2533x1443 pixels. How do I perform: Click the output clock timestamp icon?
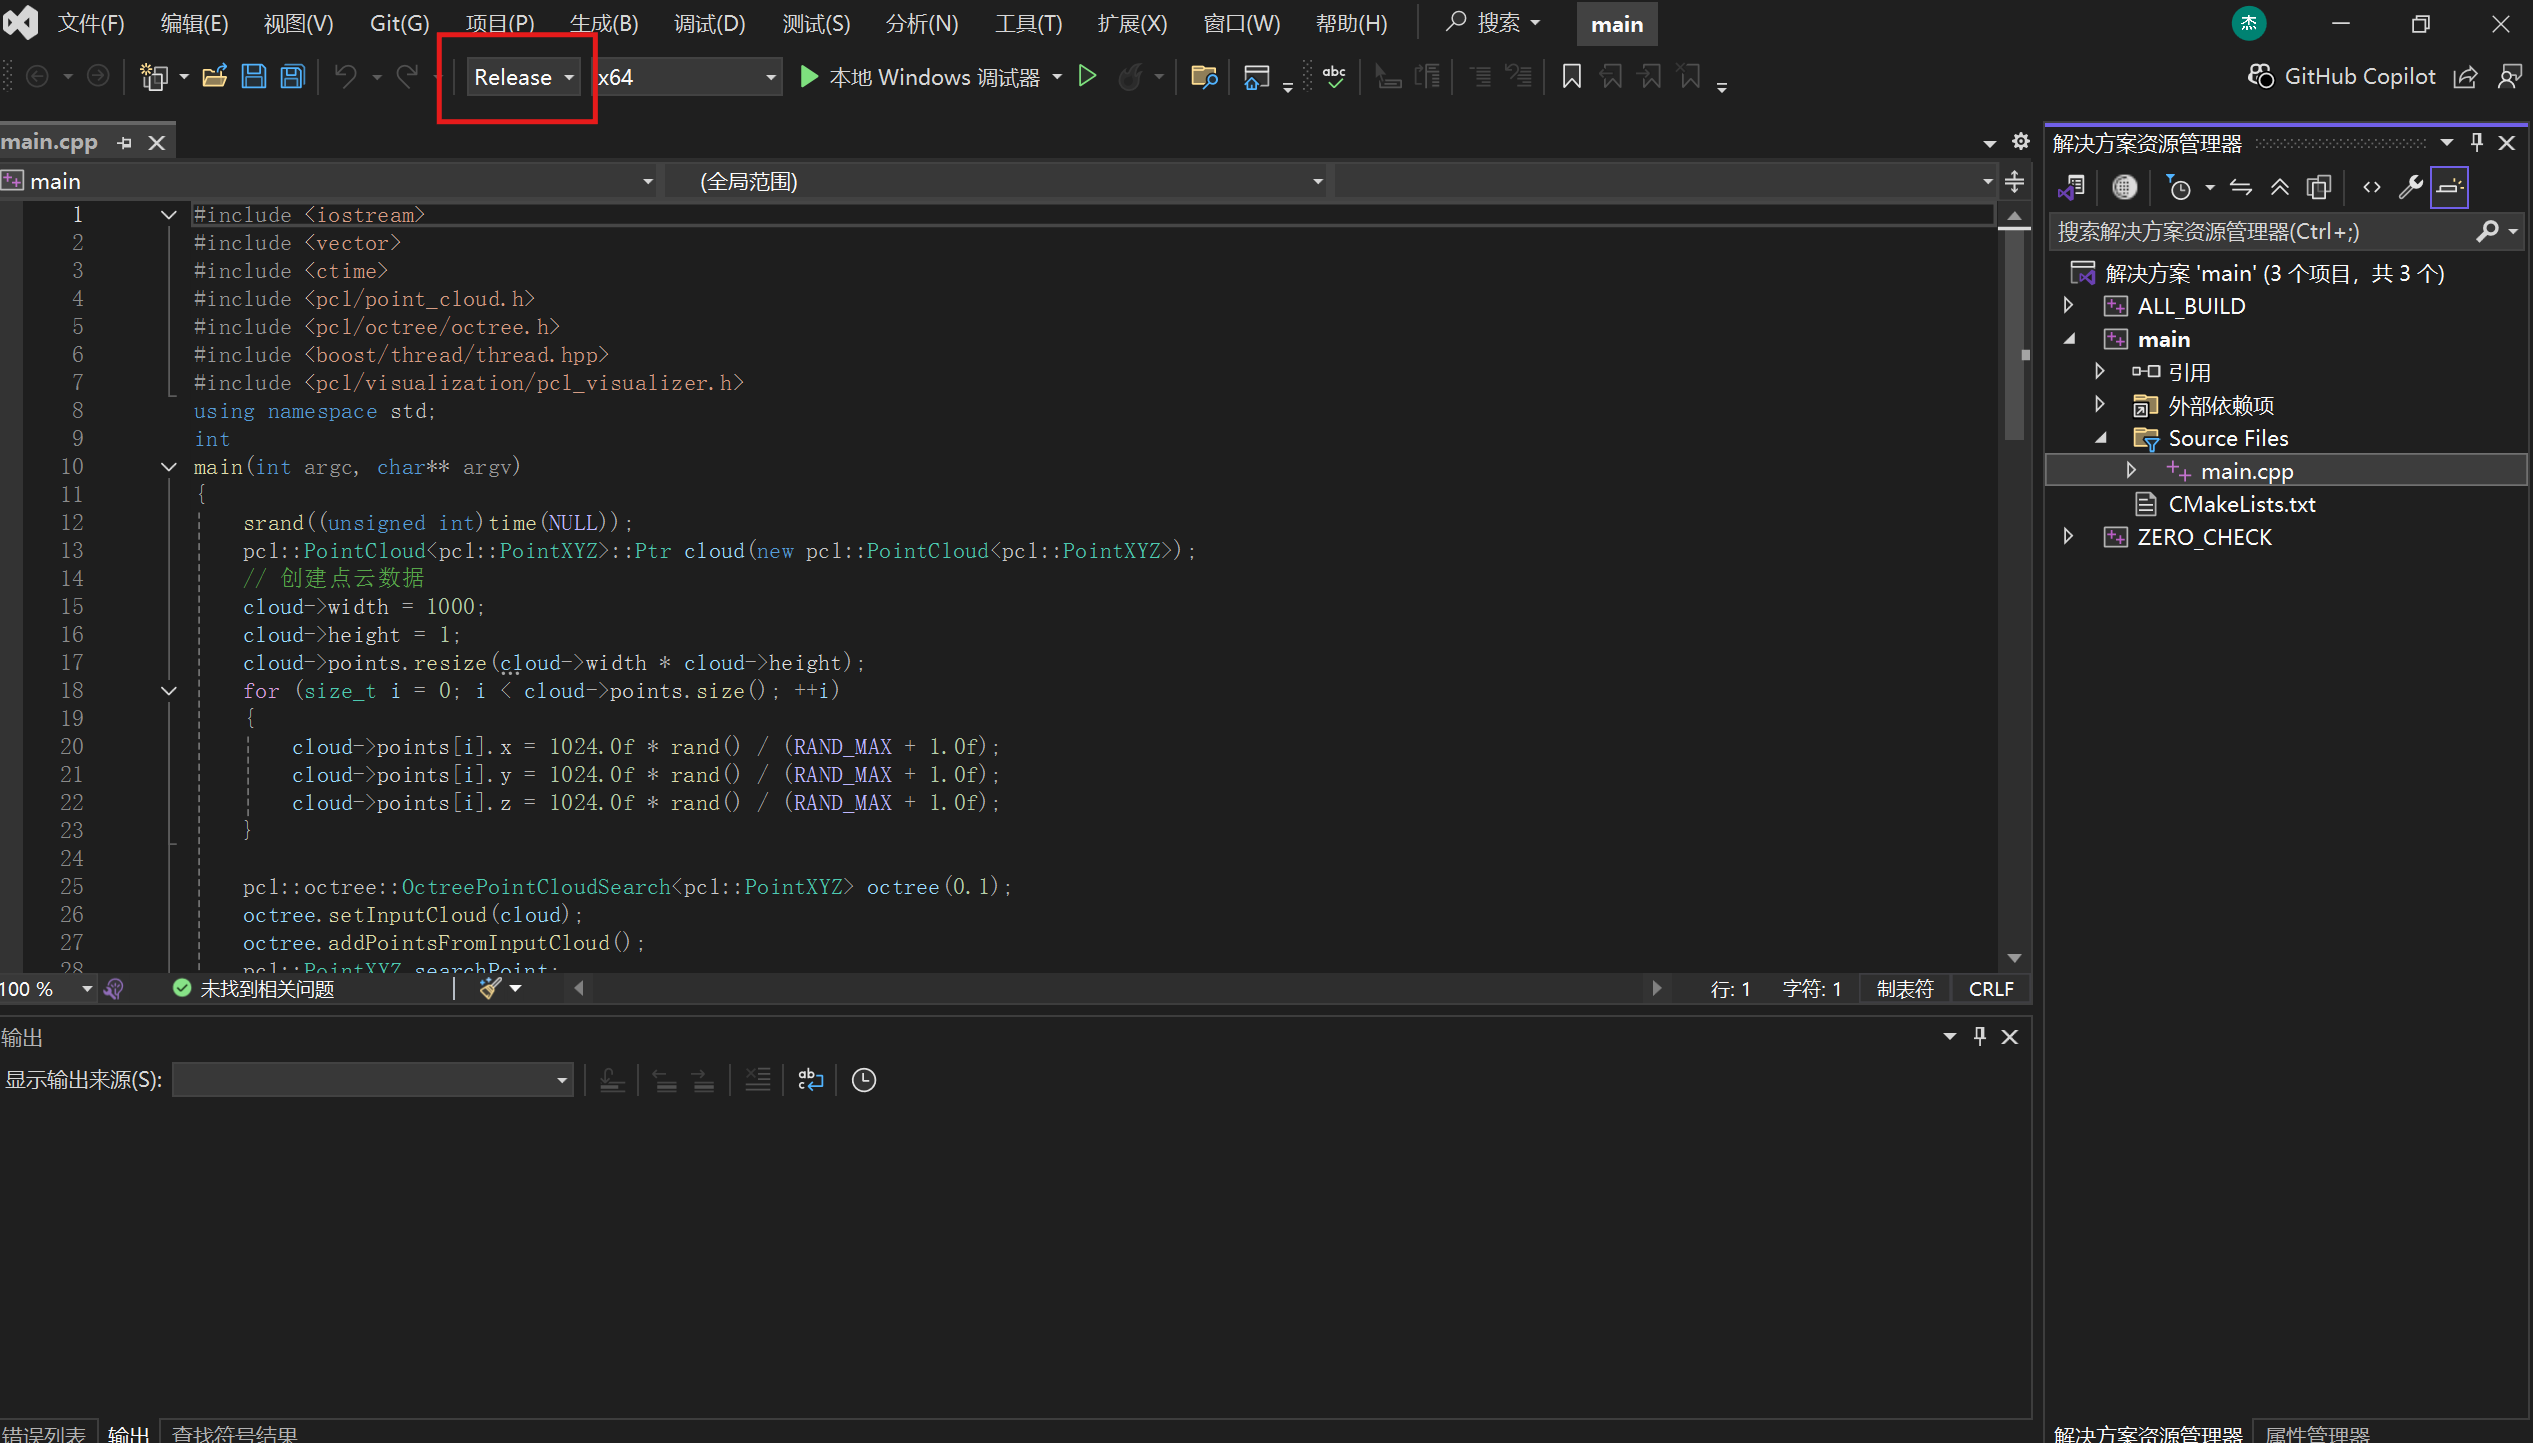863,1080
